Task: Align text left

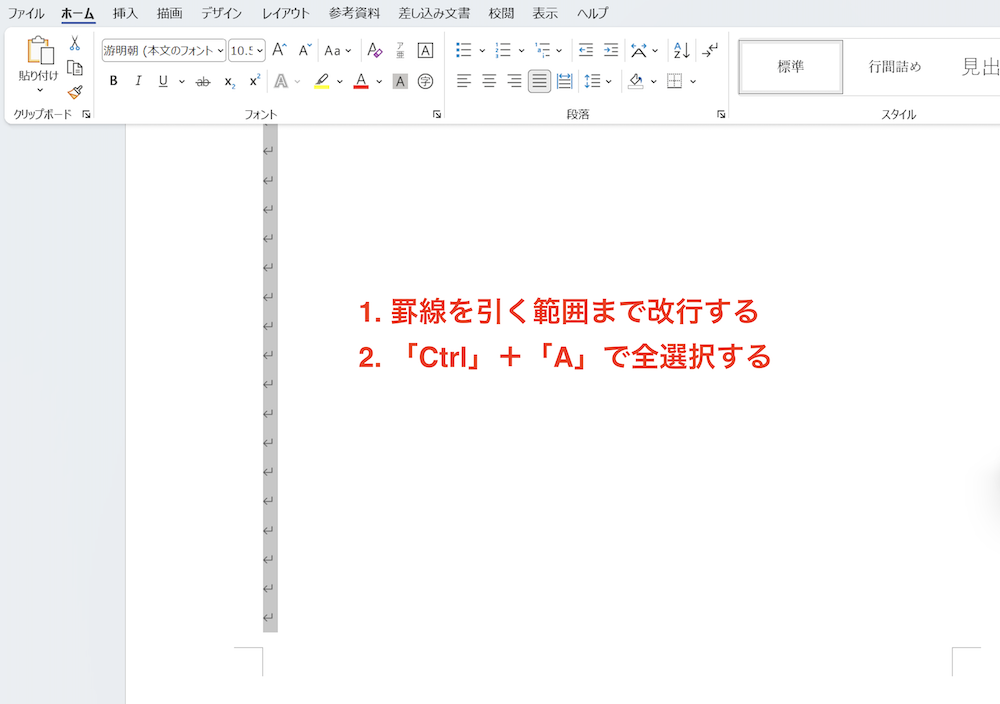Action: (x=464, y=81)
